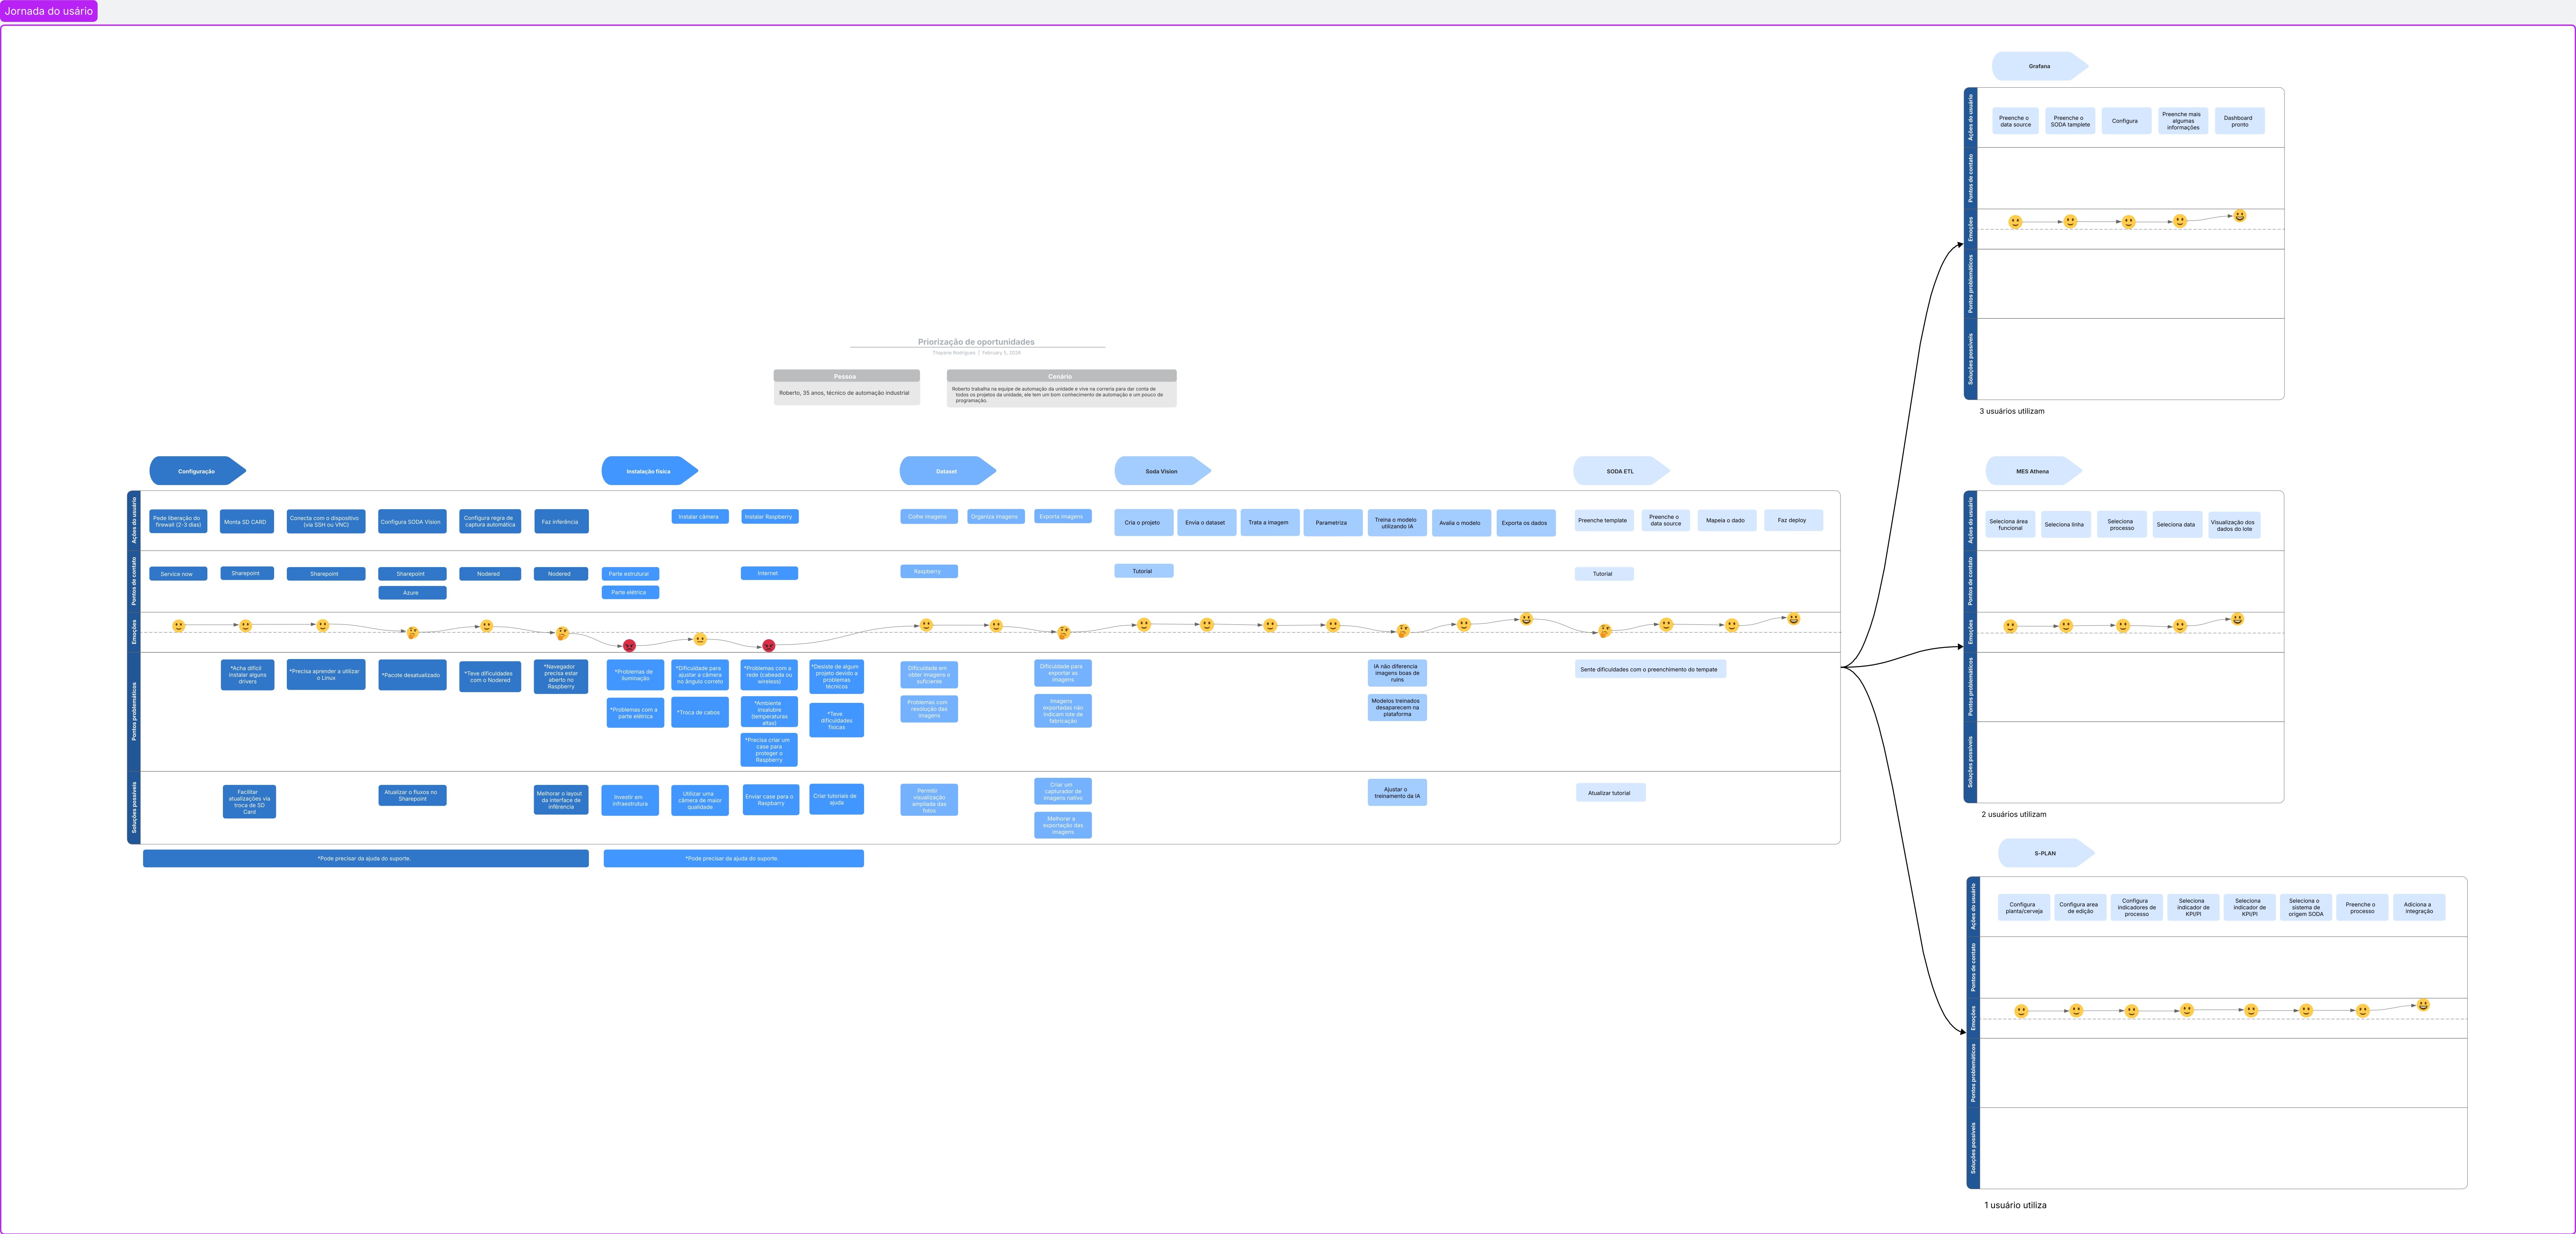Image resolution: width=2576 pixels, height=1234 pixels.
Task: Click the Configuração phase arrow shape
Action: pos(196,471)
